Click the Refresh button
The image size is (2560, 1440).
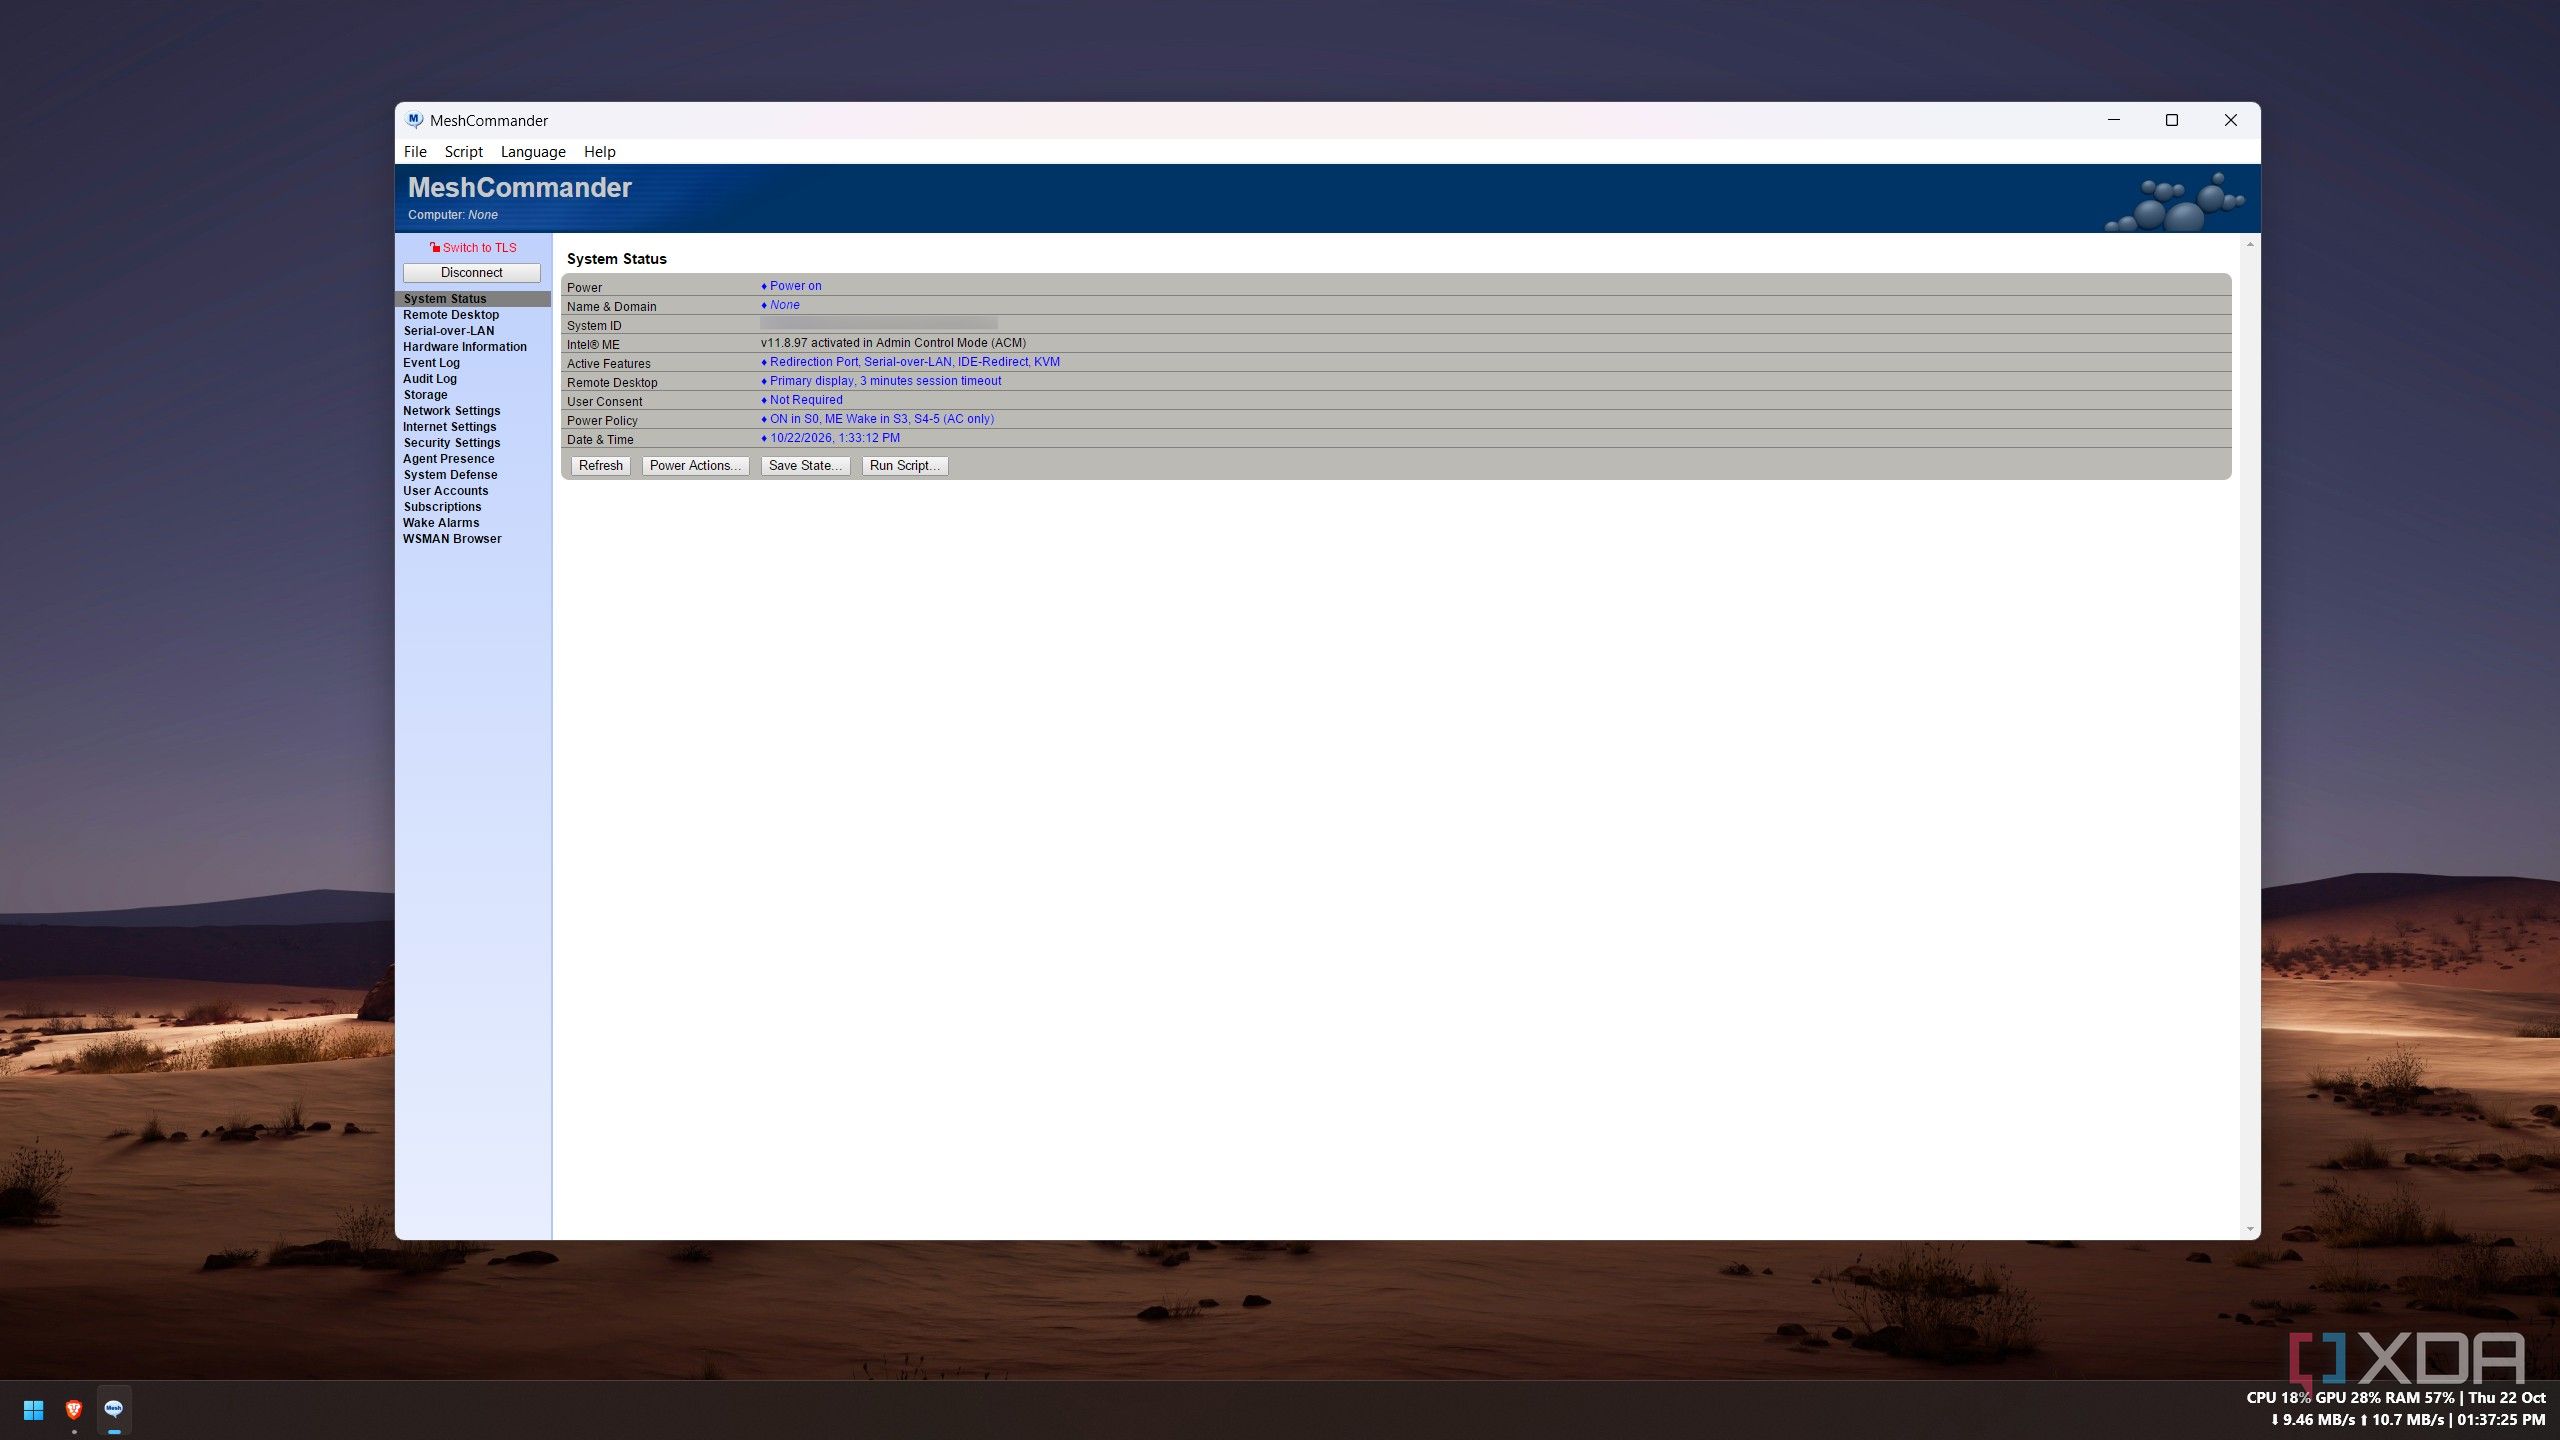pyautogui.click(x=600, y=466)
